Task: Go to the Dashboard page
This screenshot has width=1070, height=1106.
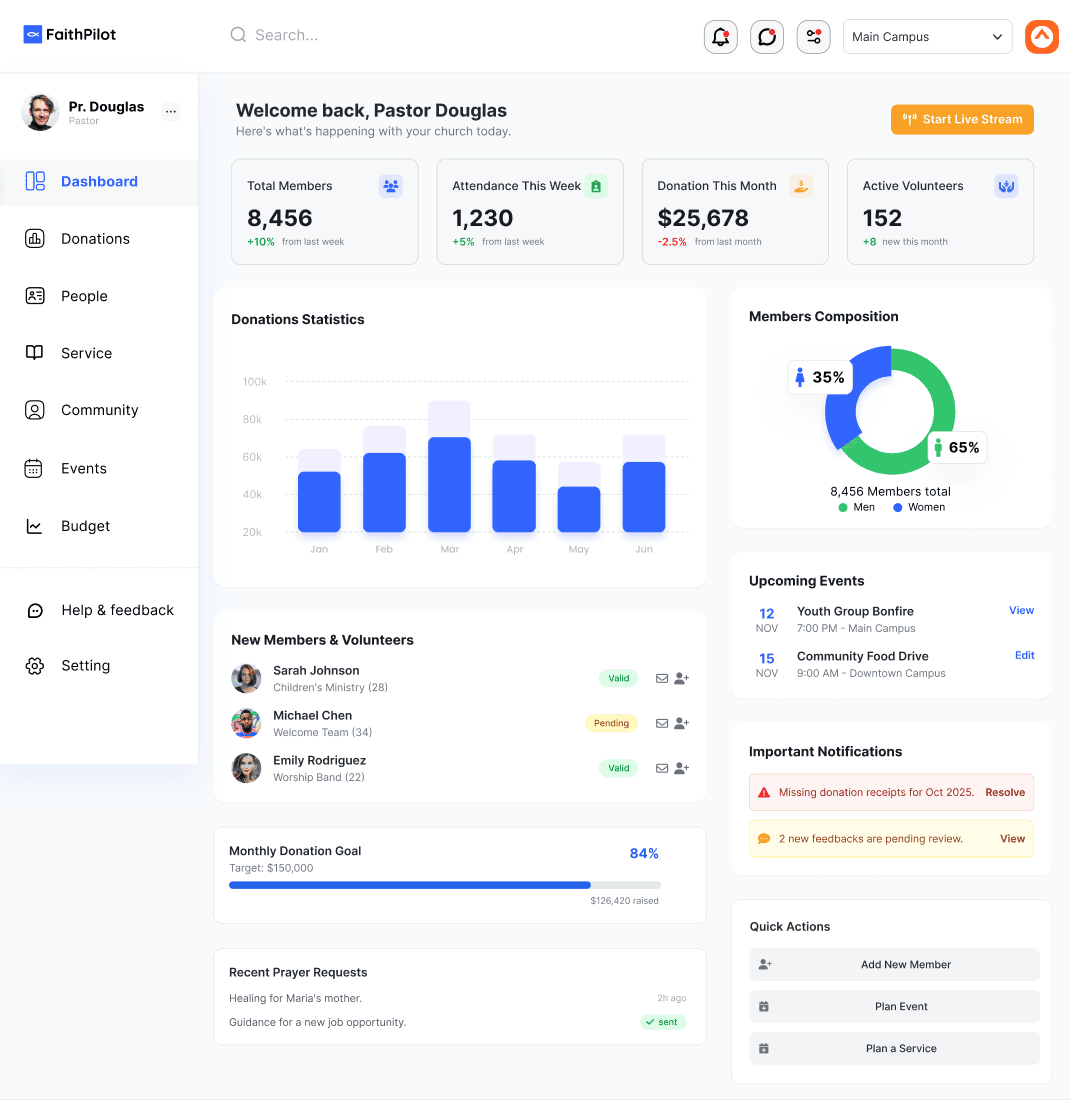Action: point(99,182)
